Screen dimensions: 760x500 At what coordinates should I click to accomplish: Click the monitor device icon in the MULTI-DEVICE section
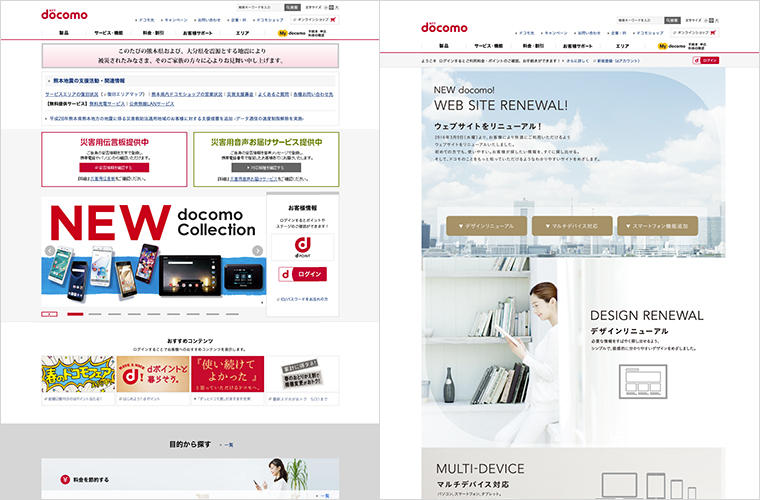619,485
